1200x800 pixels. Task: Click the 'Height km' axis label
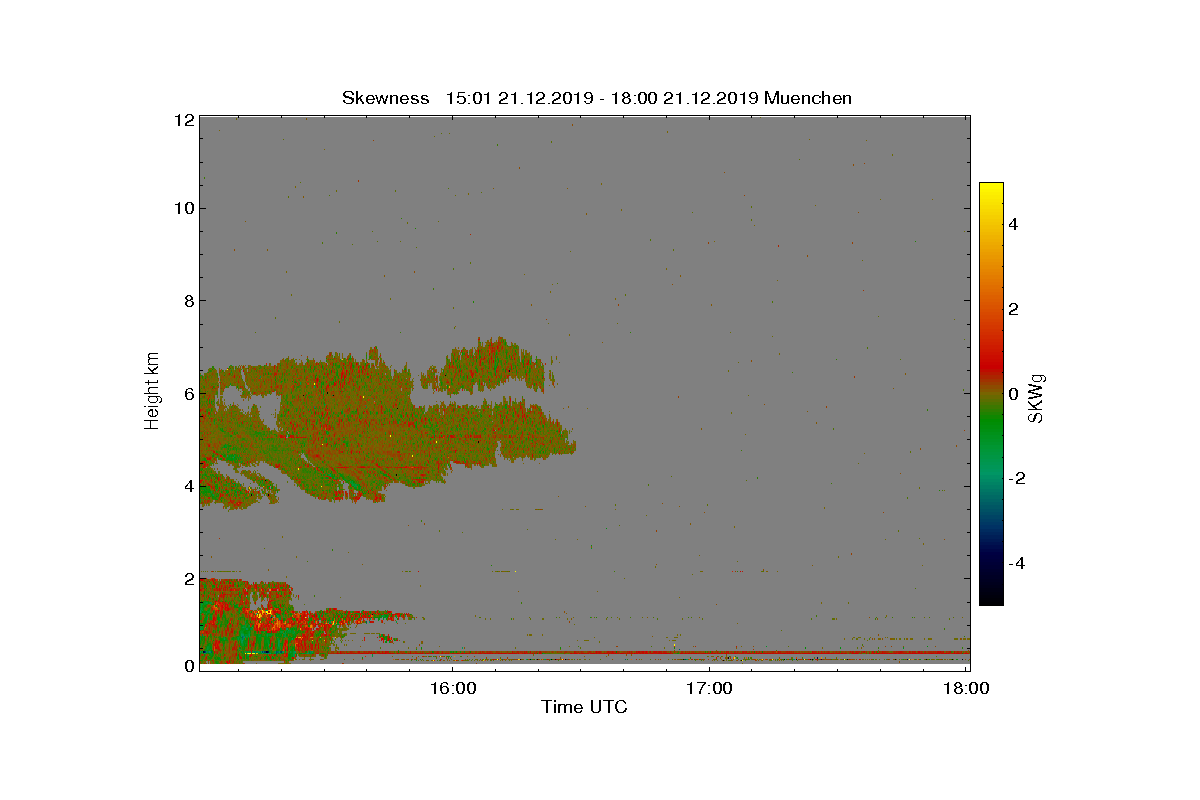click(152, 391)
